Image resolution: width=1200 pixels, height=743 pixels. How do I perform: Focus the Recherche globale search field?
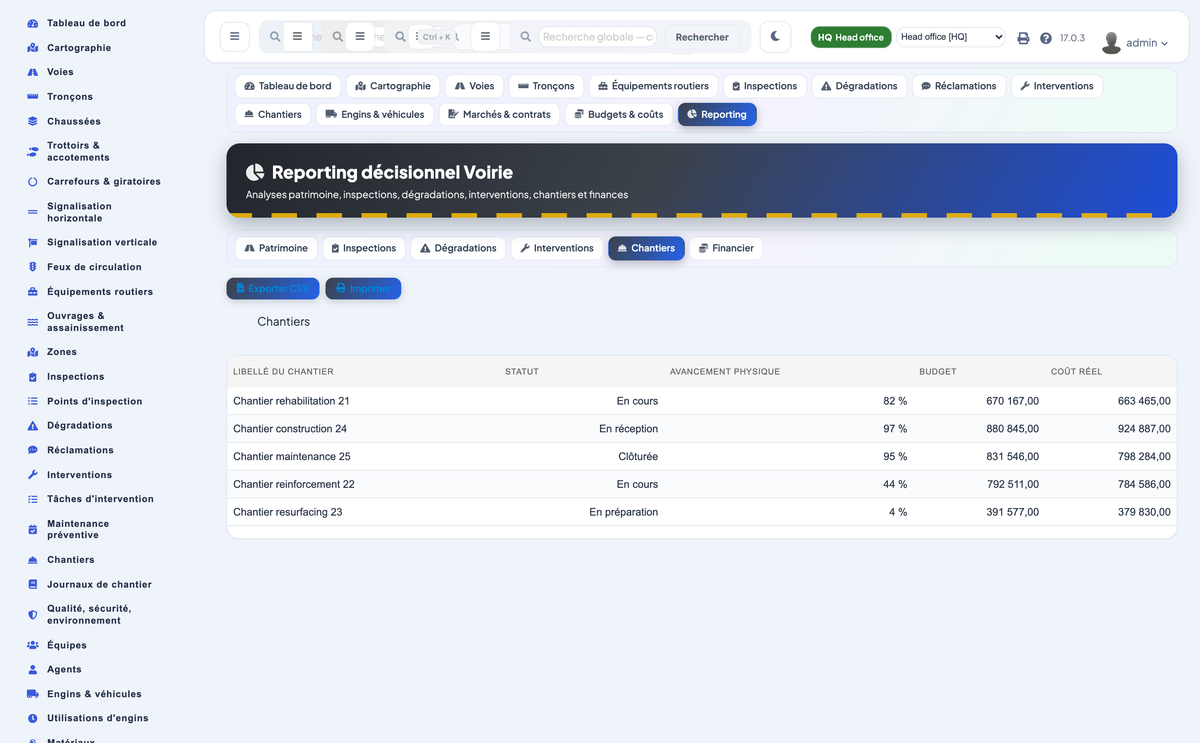[598, 37]
